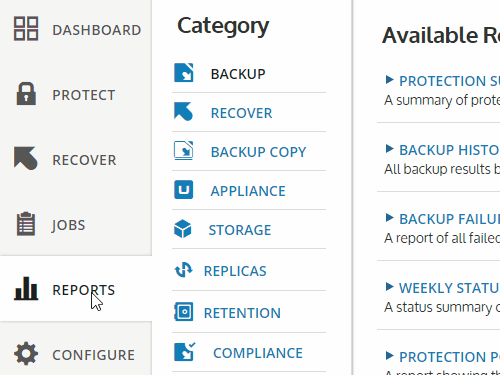Screen dimensions: 500x375
Task: Click the Retention vault icon
Action: pos(183,312)
